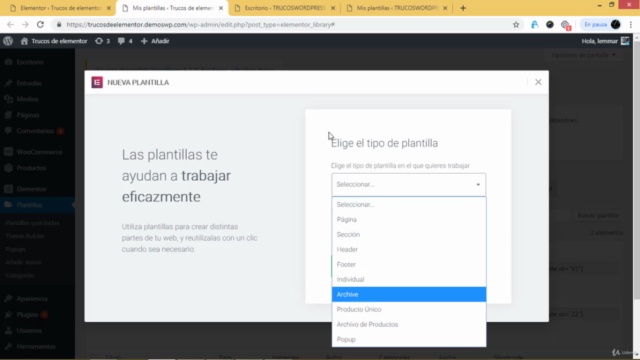Click the blue extension icon in toolbar
Image resolution: width=640 pixels, height=360 pixels.
click(x=535, y=24)
